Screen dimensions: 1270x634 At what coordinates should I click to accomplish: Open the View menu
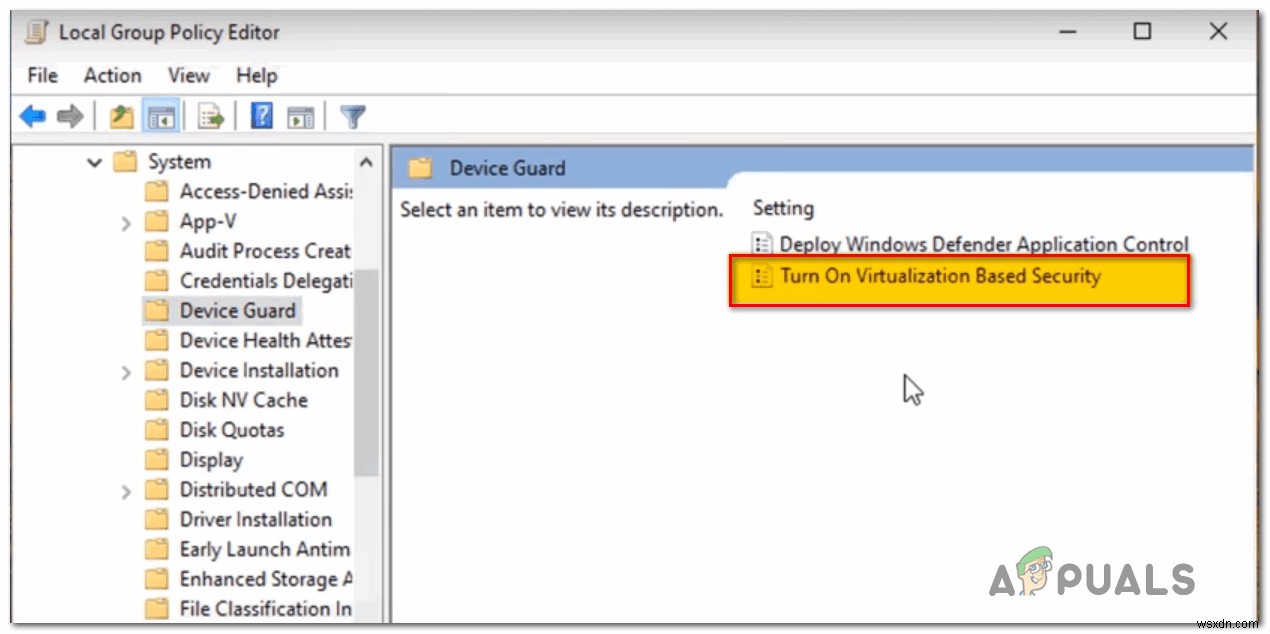click(188, 75)
